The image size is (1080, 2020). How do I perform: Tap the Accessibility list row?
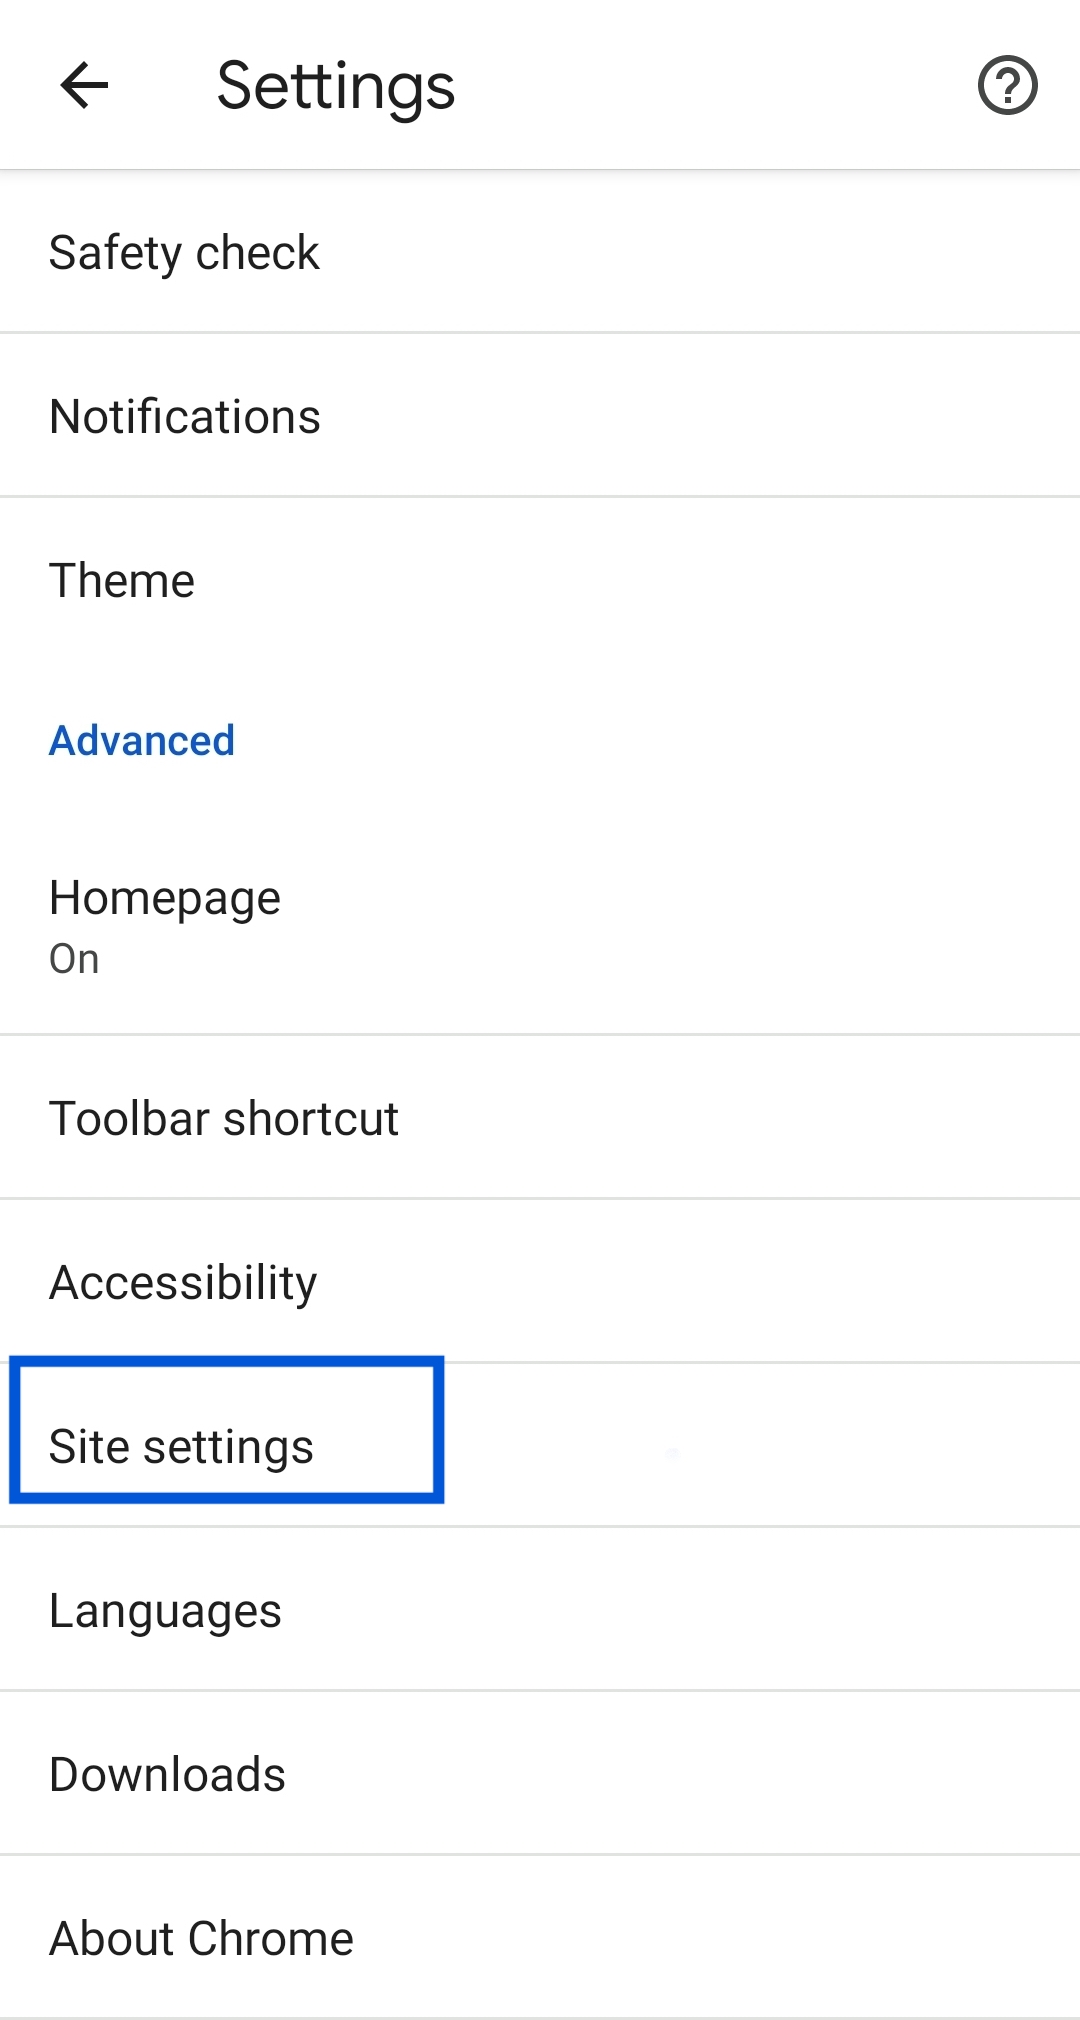(x=540, y=1282)
